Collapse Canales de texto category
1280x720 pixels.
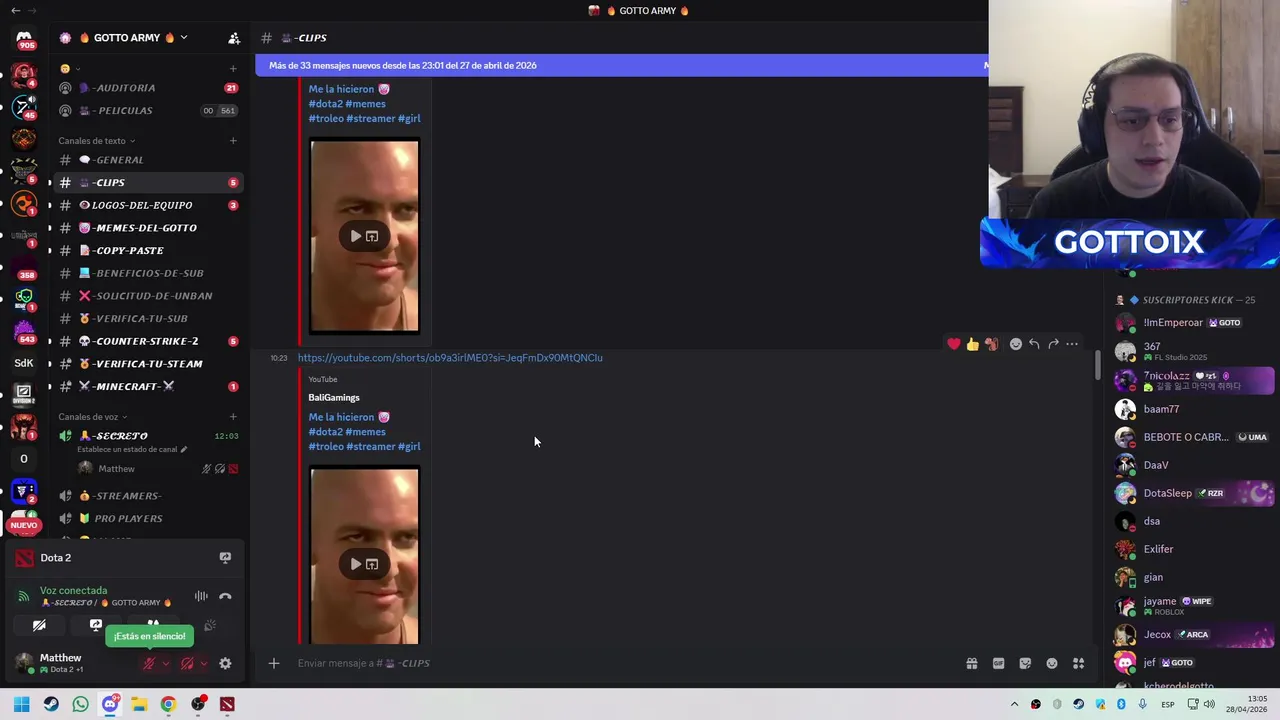96,141
